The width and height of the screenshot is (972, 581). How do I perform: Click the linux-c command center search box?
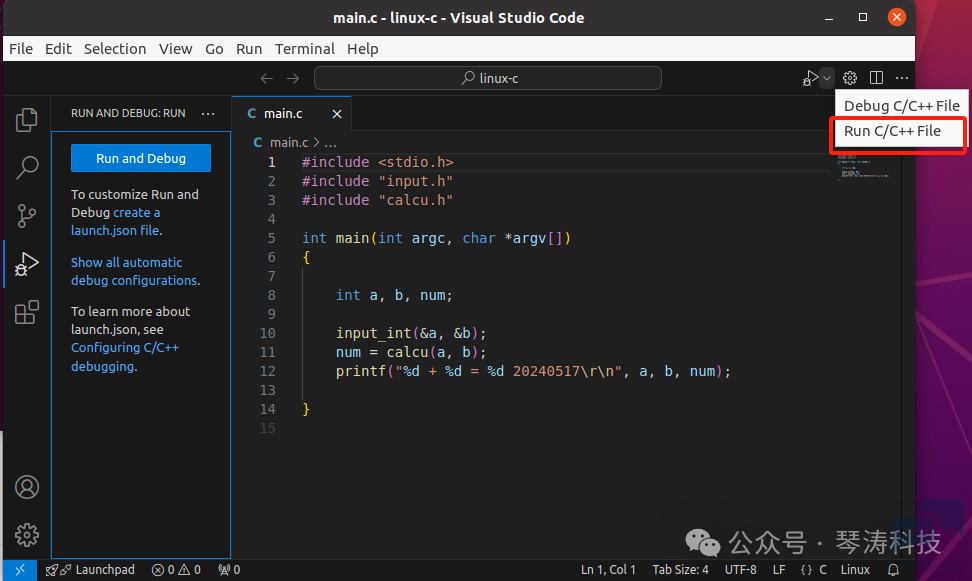(488, 78)
